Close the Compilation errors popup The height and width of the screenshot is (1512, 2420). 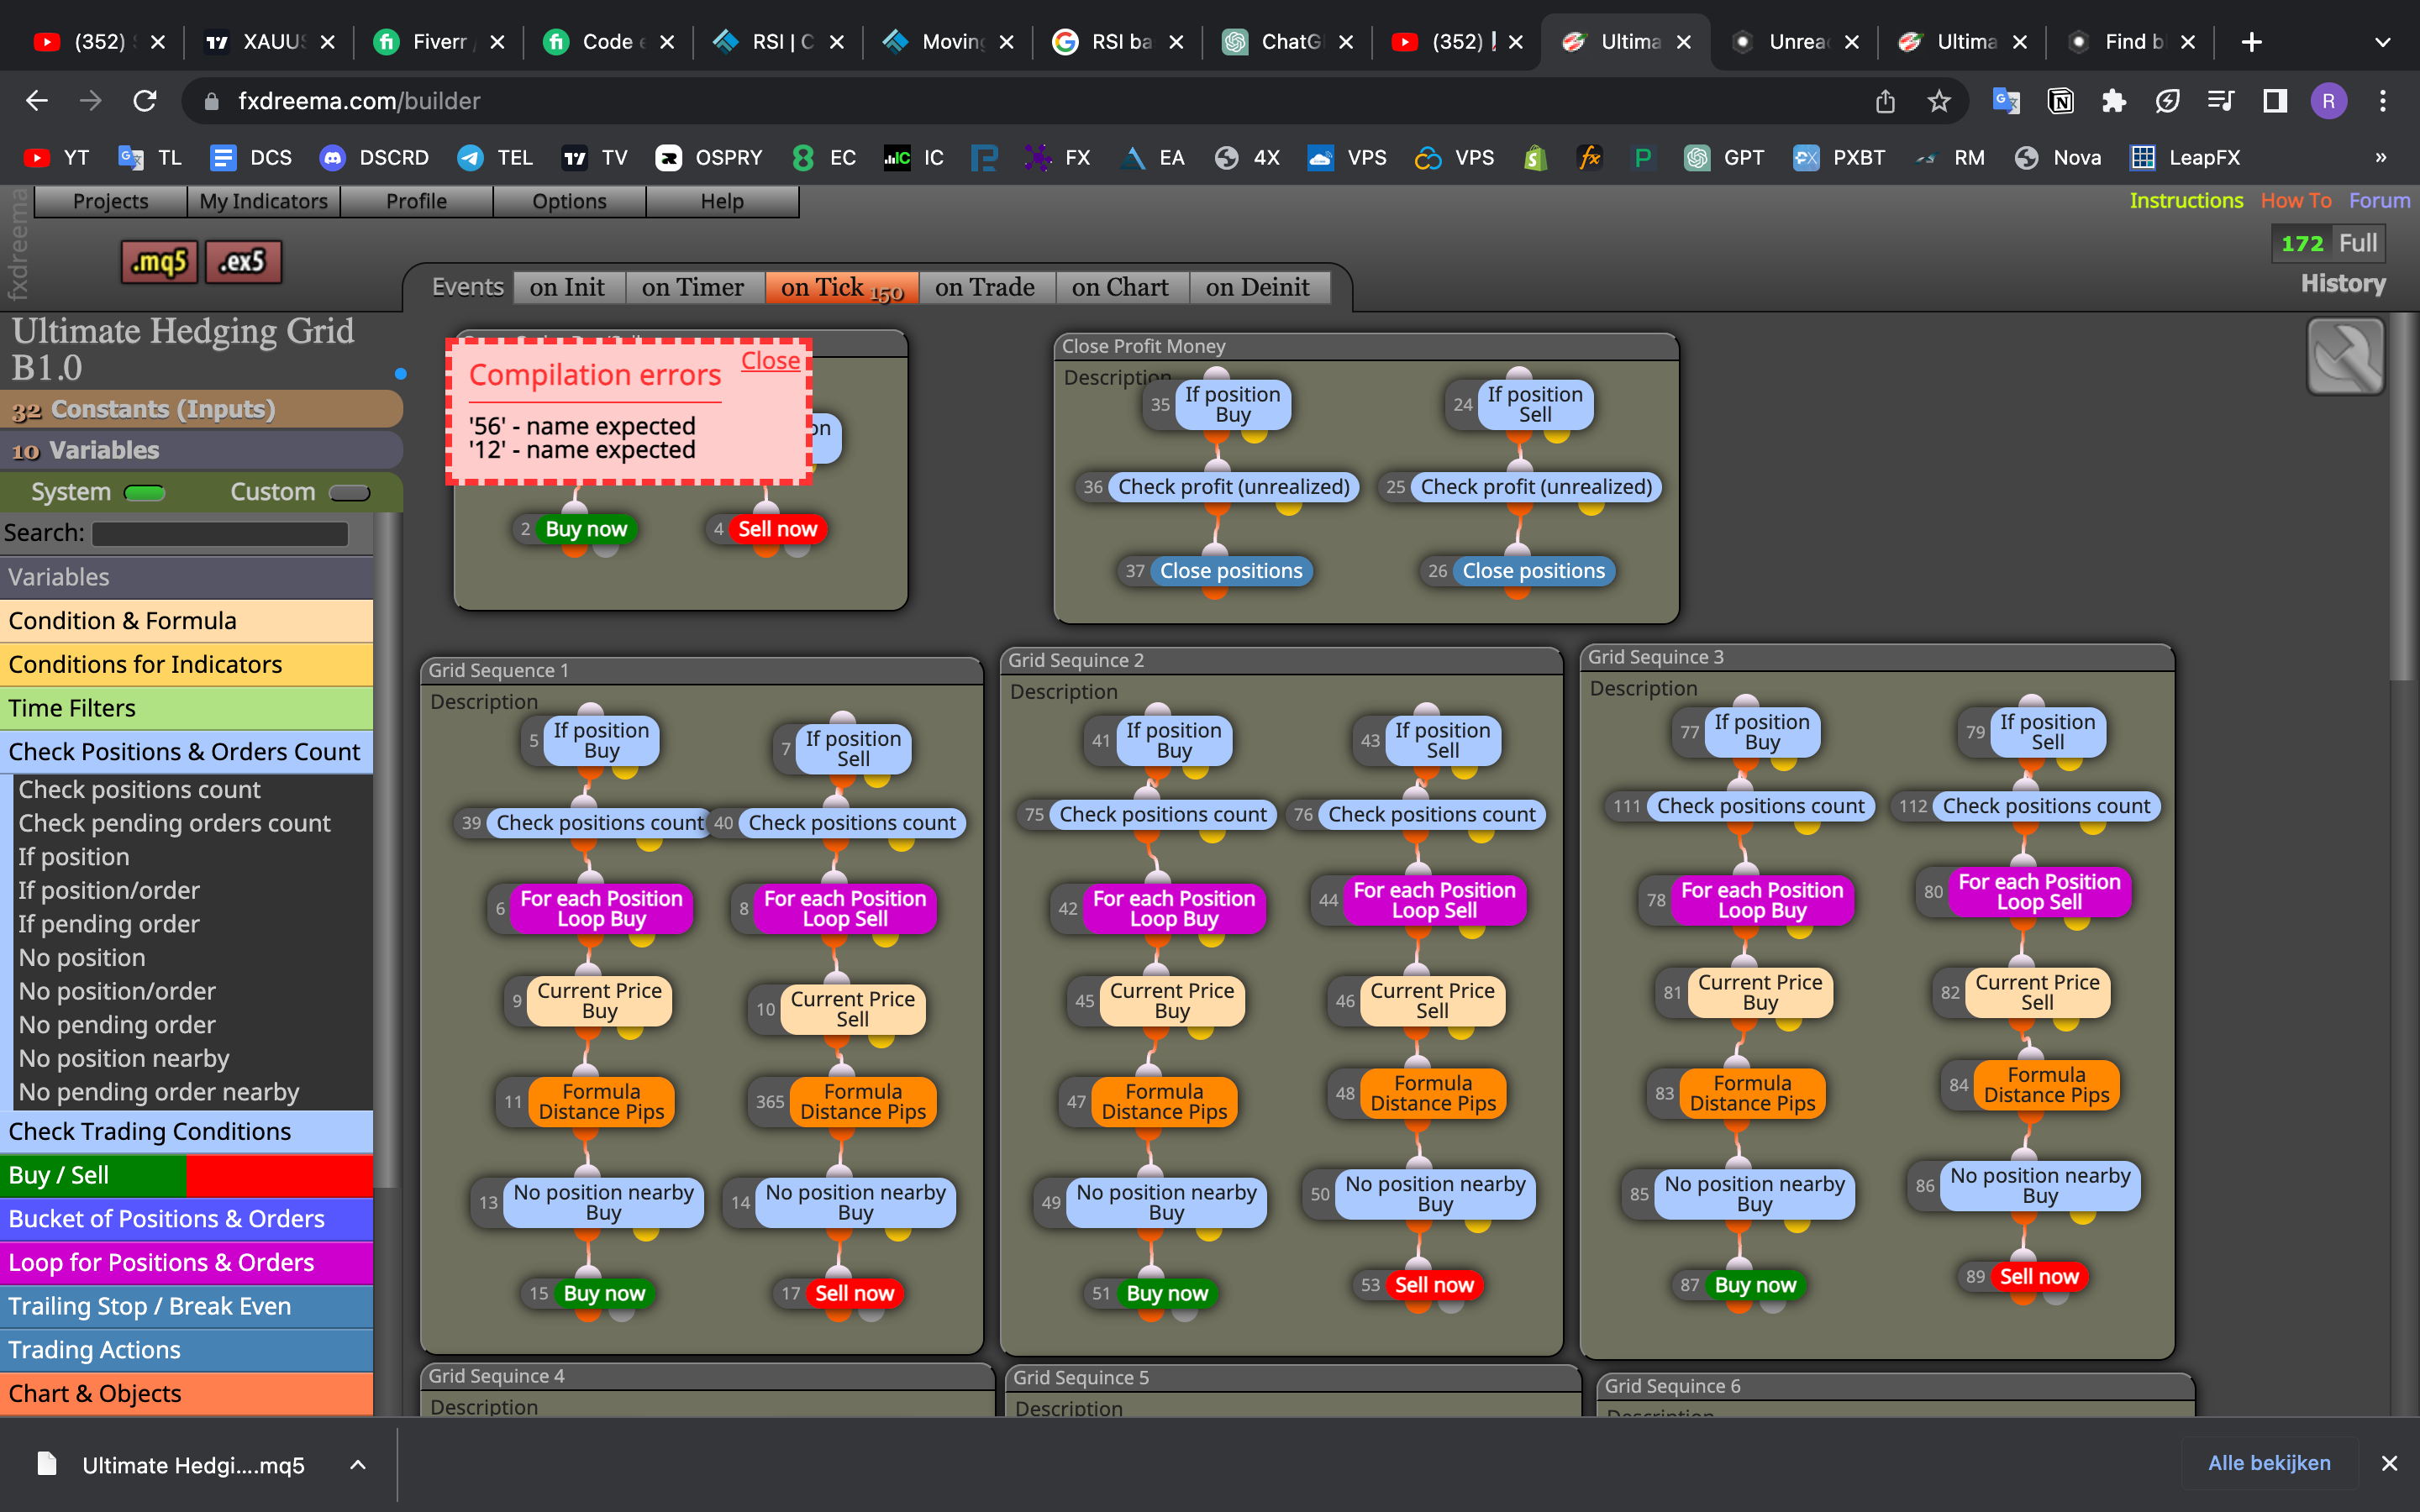pos(770,360)
